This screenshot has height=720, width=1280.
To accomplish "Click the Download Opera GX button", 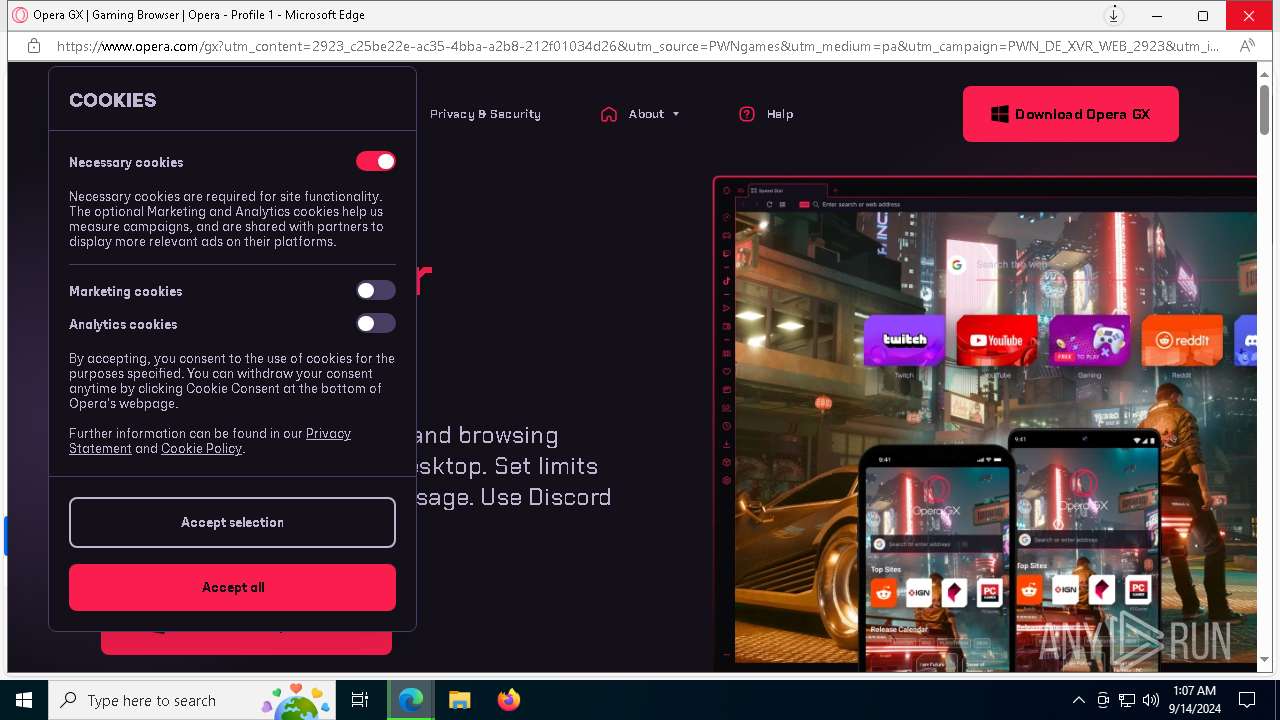I will pos(1071,114).
